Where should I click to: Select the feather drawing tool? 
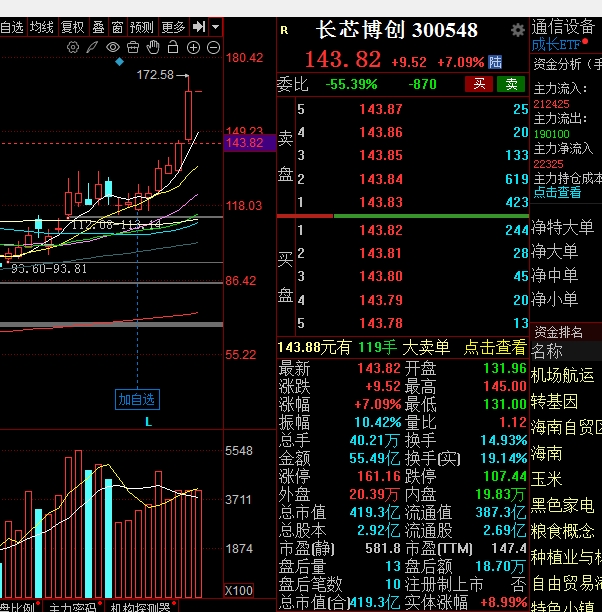[92, 47]
